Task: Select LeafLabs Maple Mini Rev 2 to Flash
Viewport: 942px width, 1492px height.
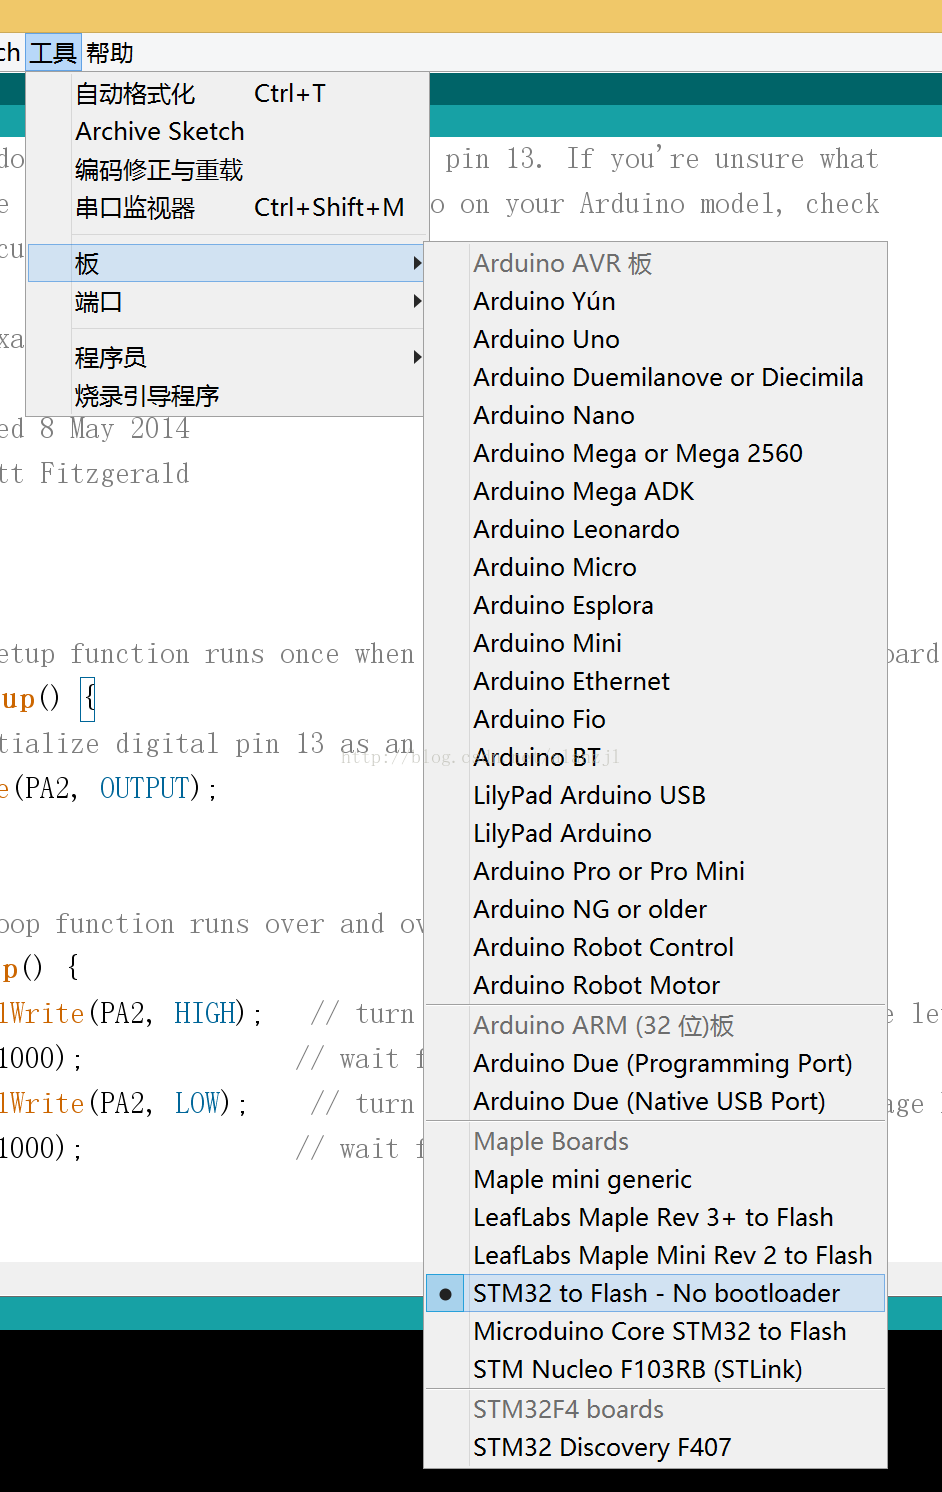Action: [656, 1256]
